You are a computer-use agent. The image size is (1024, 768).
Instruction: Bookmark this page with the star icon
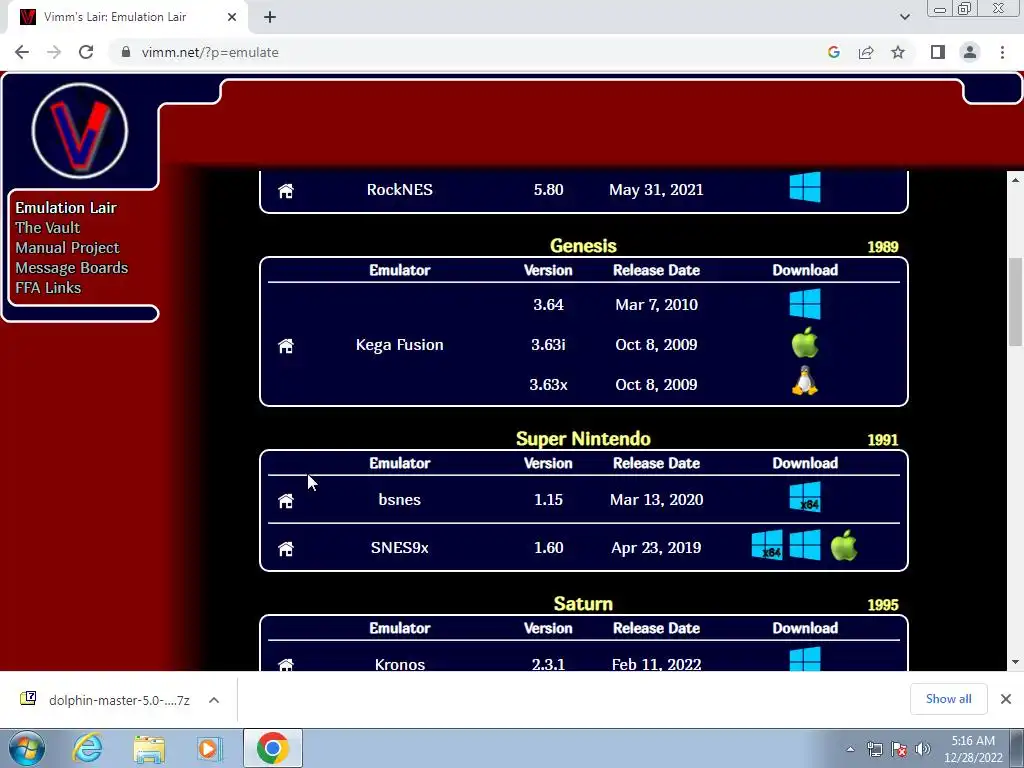pos(898,52)
